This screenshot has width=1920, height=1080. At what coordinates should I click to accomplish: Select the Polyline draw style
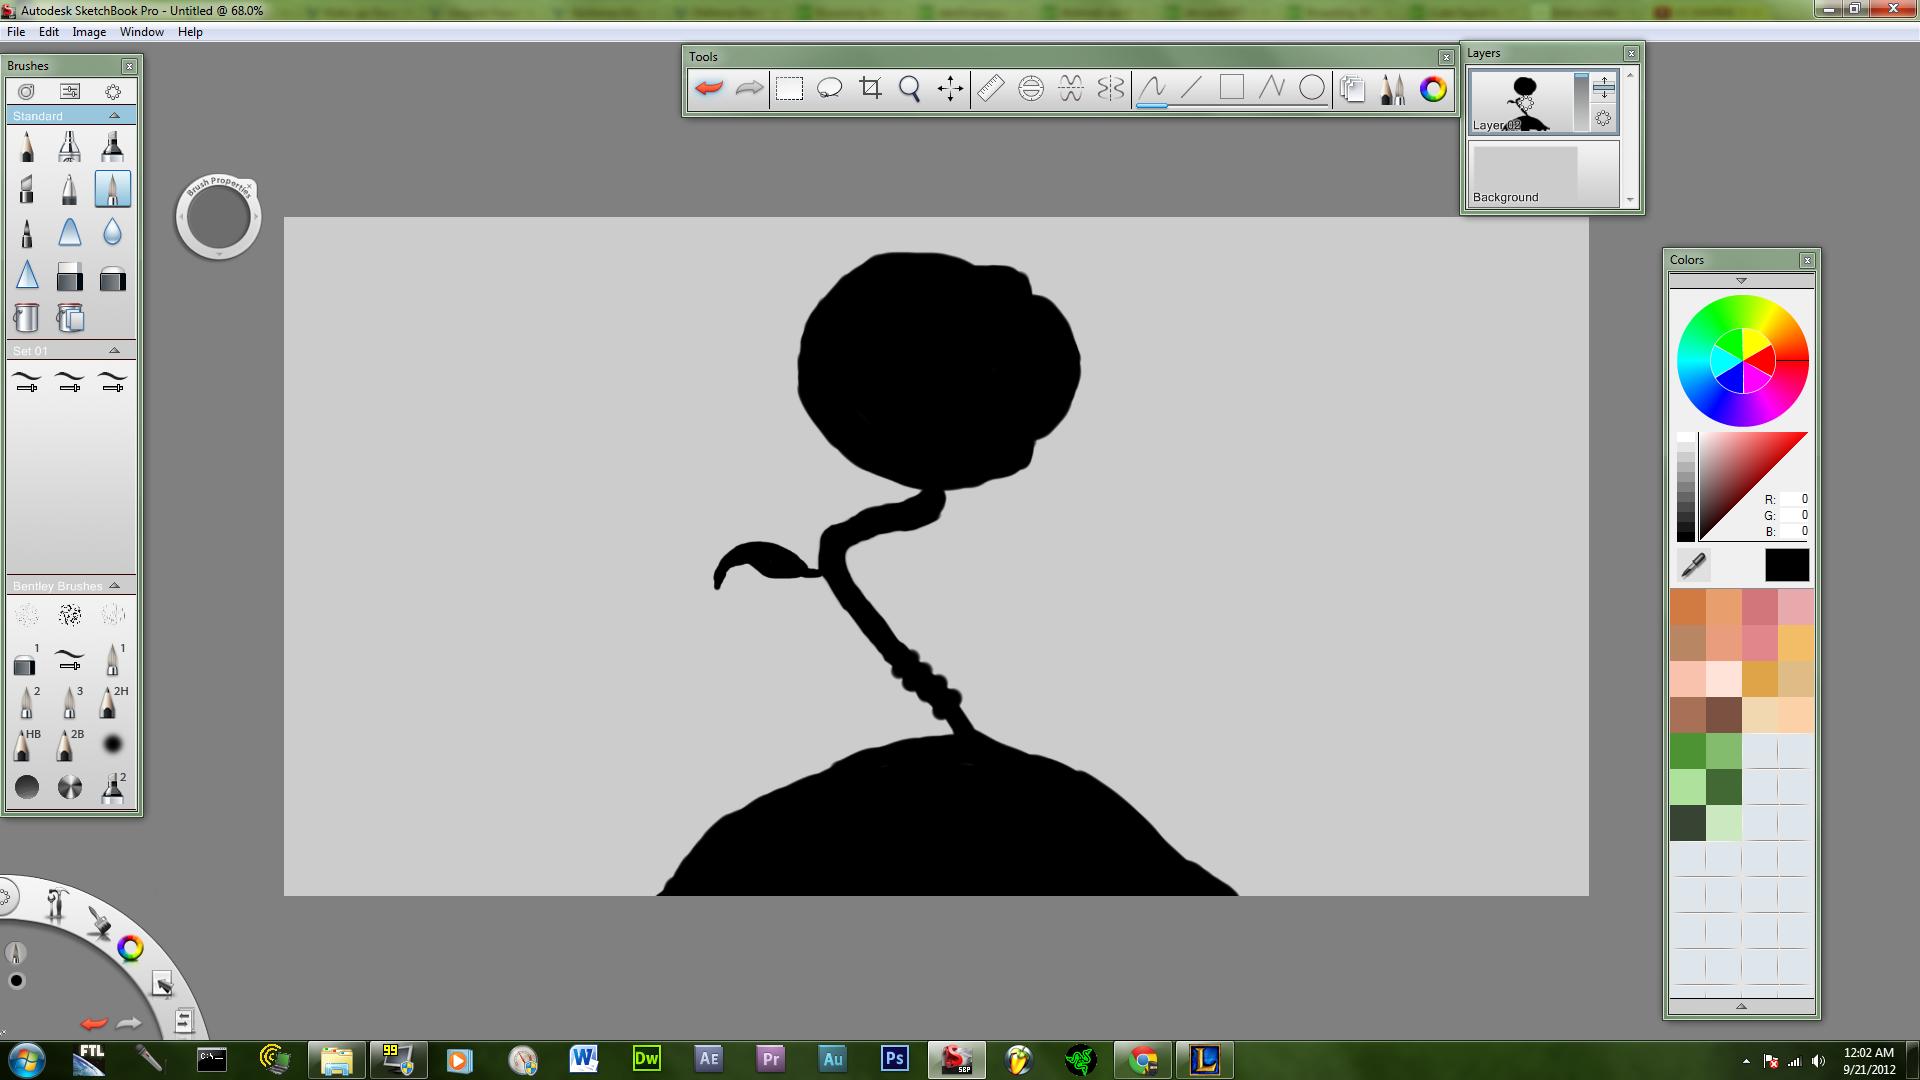tap(1271, 88)
